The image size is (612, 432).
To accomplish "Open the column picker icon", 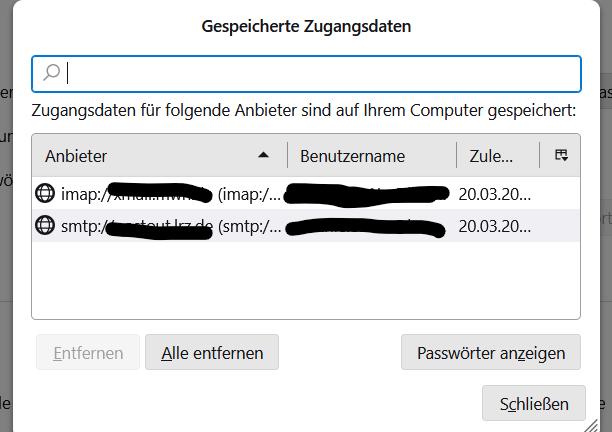I will point(561,155).
